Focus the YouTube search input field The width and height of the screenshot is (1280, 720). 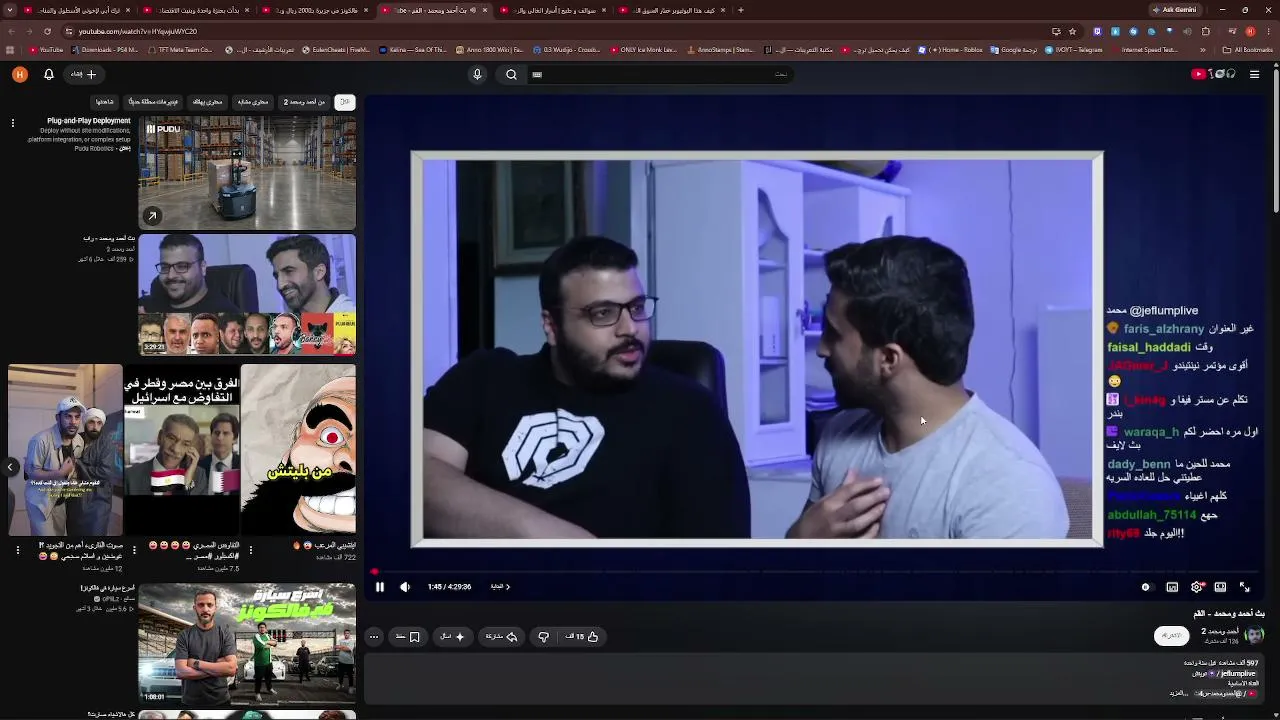(x=660, y=74)
